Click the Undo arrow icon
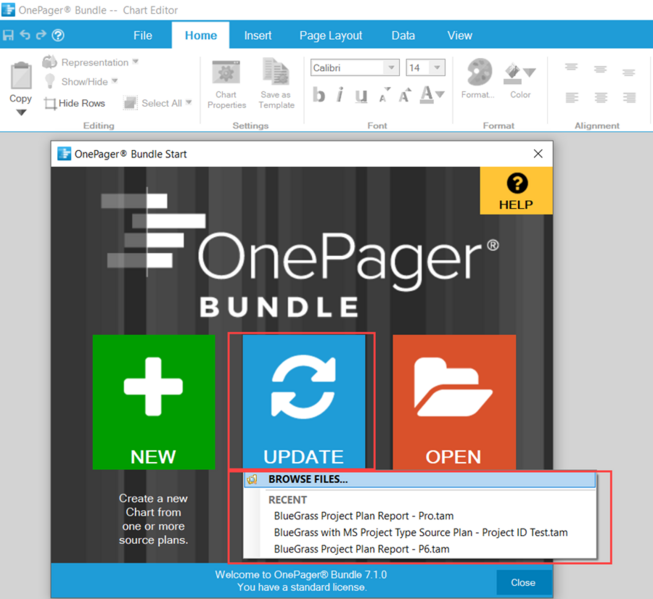This screenshot has height=599, width=653. (25, 35)
